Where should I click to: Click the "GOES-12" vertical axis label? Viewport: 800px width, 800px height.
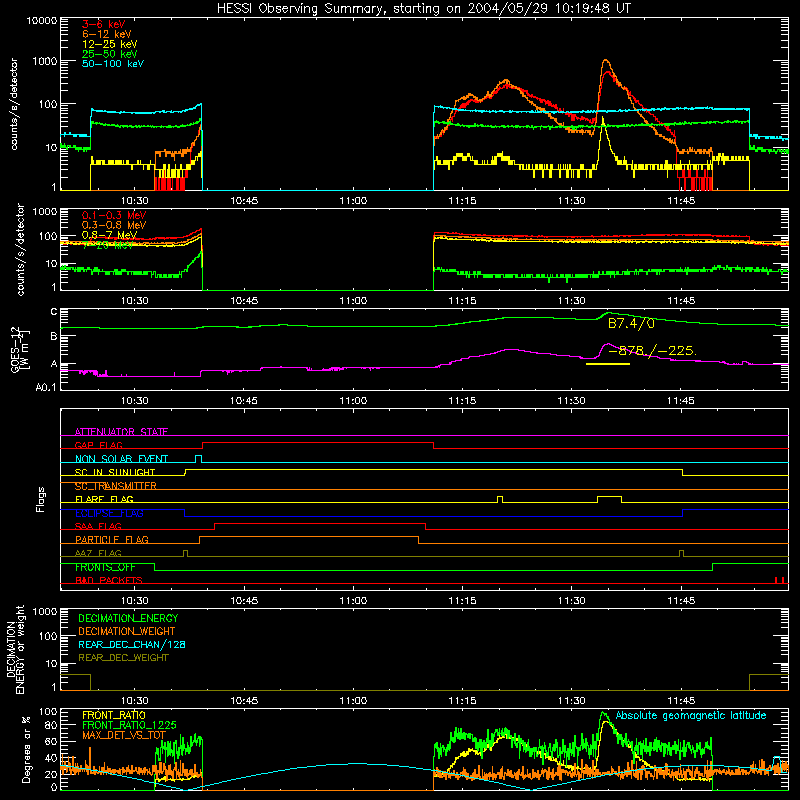click(x=15, y=349)
